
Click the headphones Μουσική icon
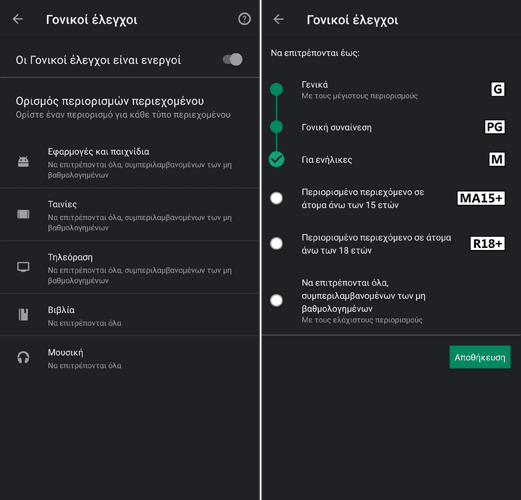click(23, 357)
